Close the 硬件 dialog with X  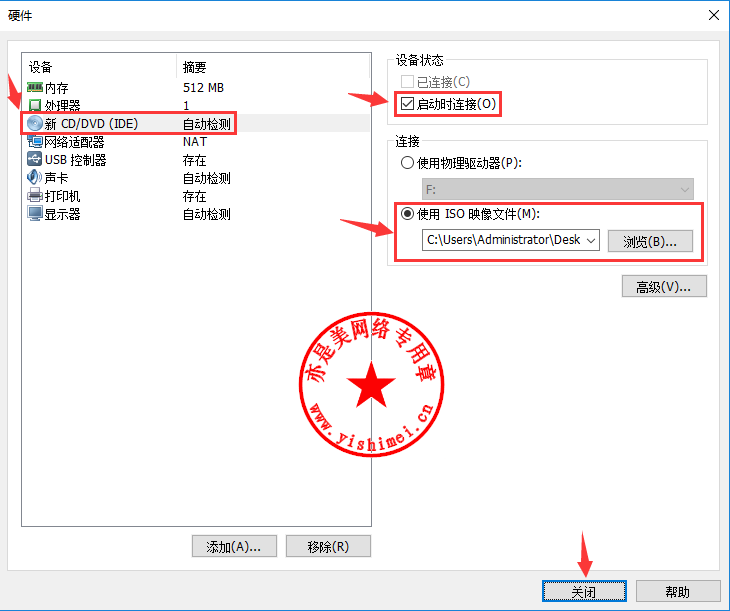click(714, 15)
